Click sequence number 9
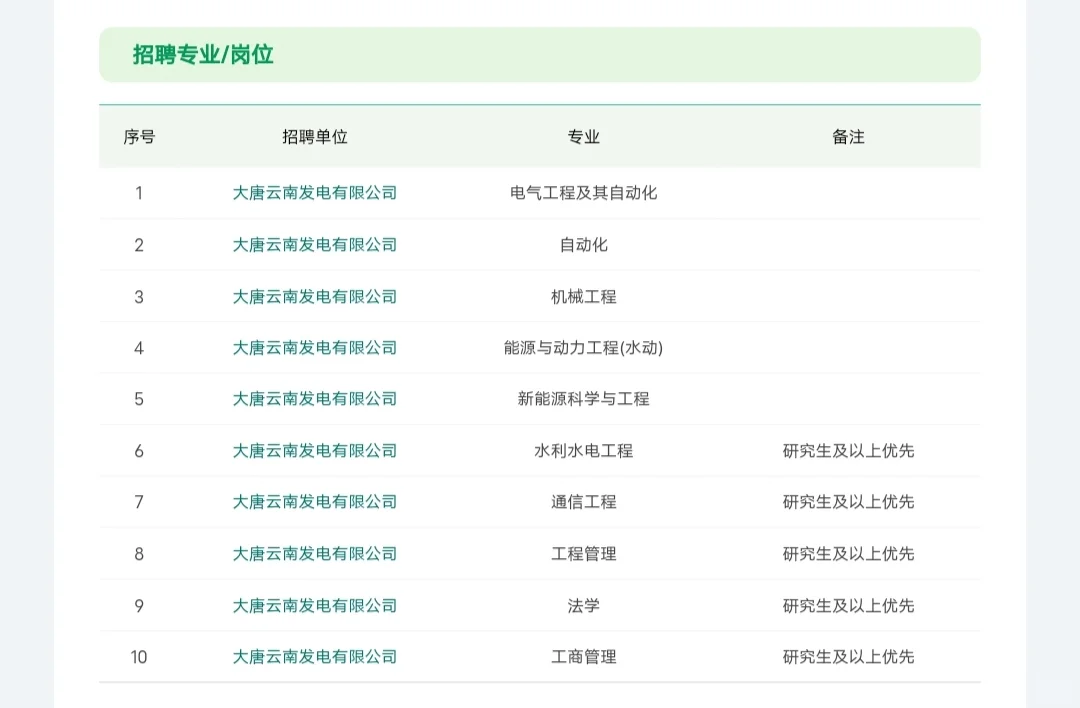 (139, 606)
